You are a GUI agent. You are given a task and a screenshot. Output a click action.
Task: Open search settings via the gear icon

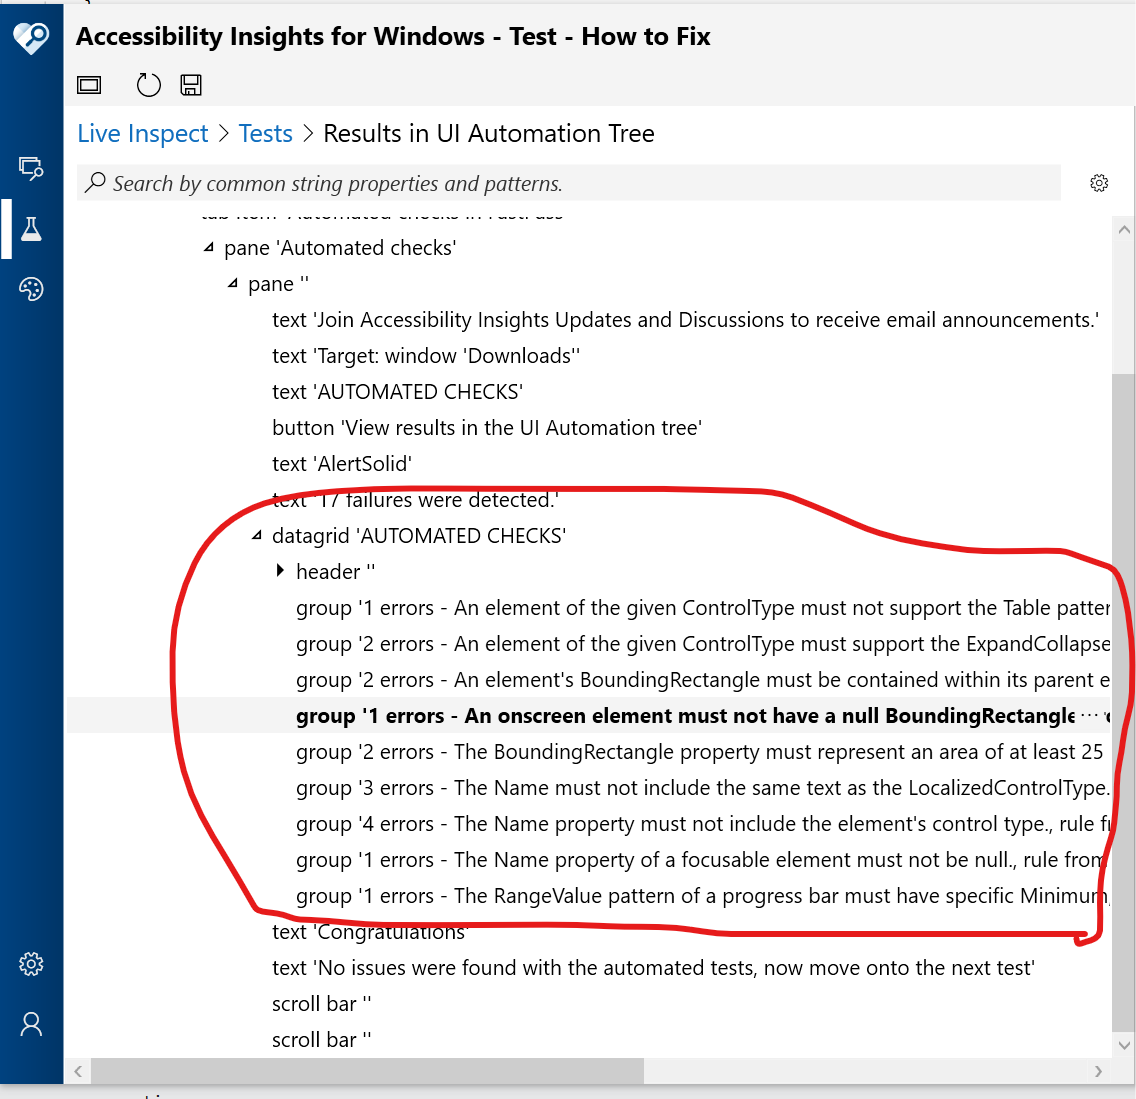[x=1098, y=182]
